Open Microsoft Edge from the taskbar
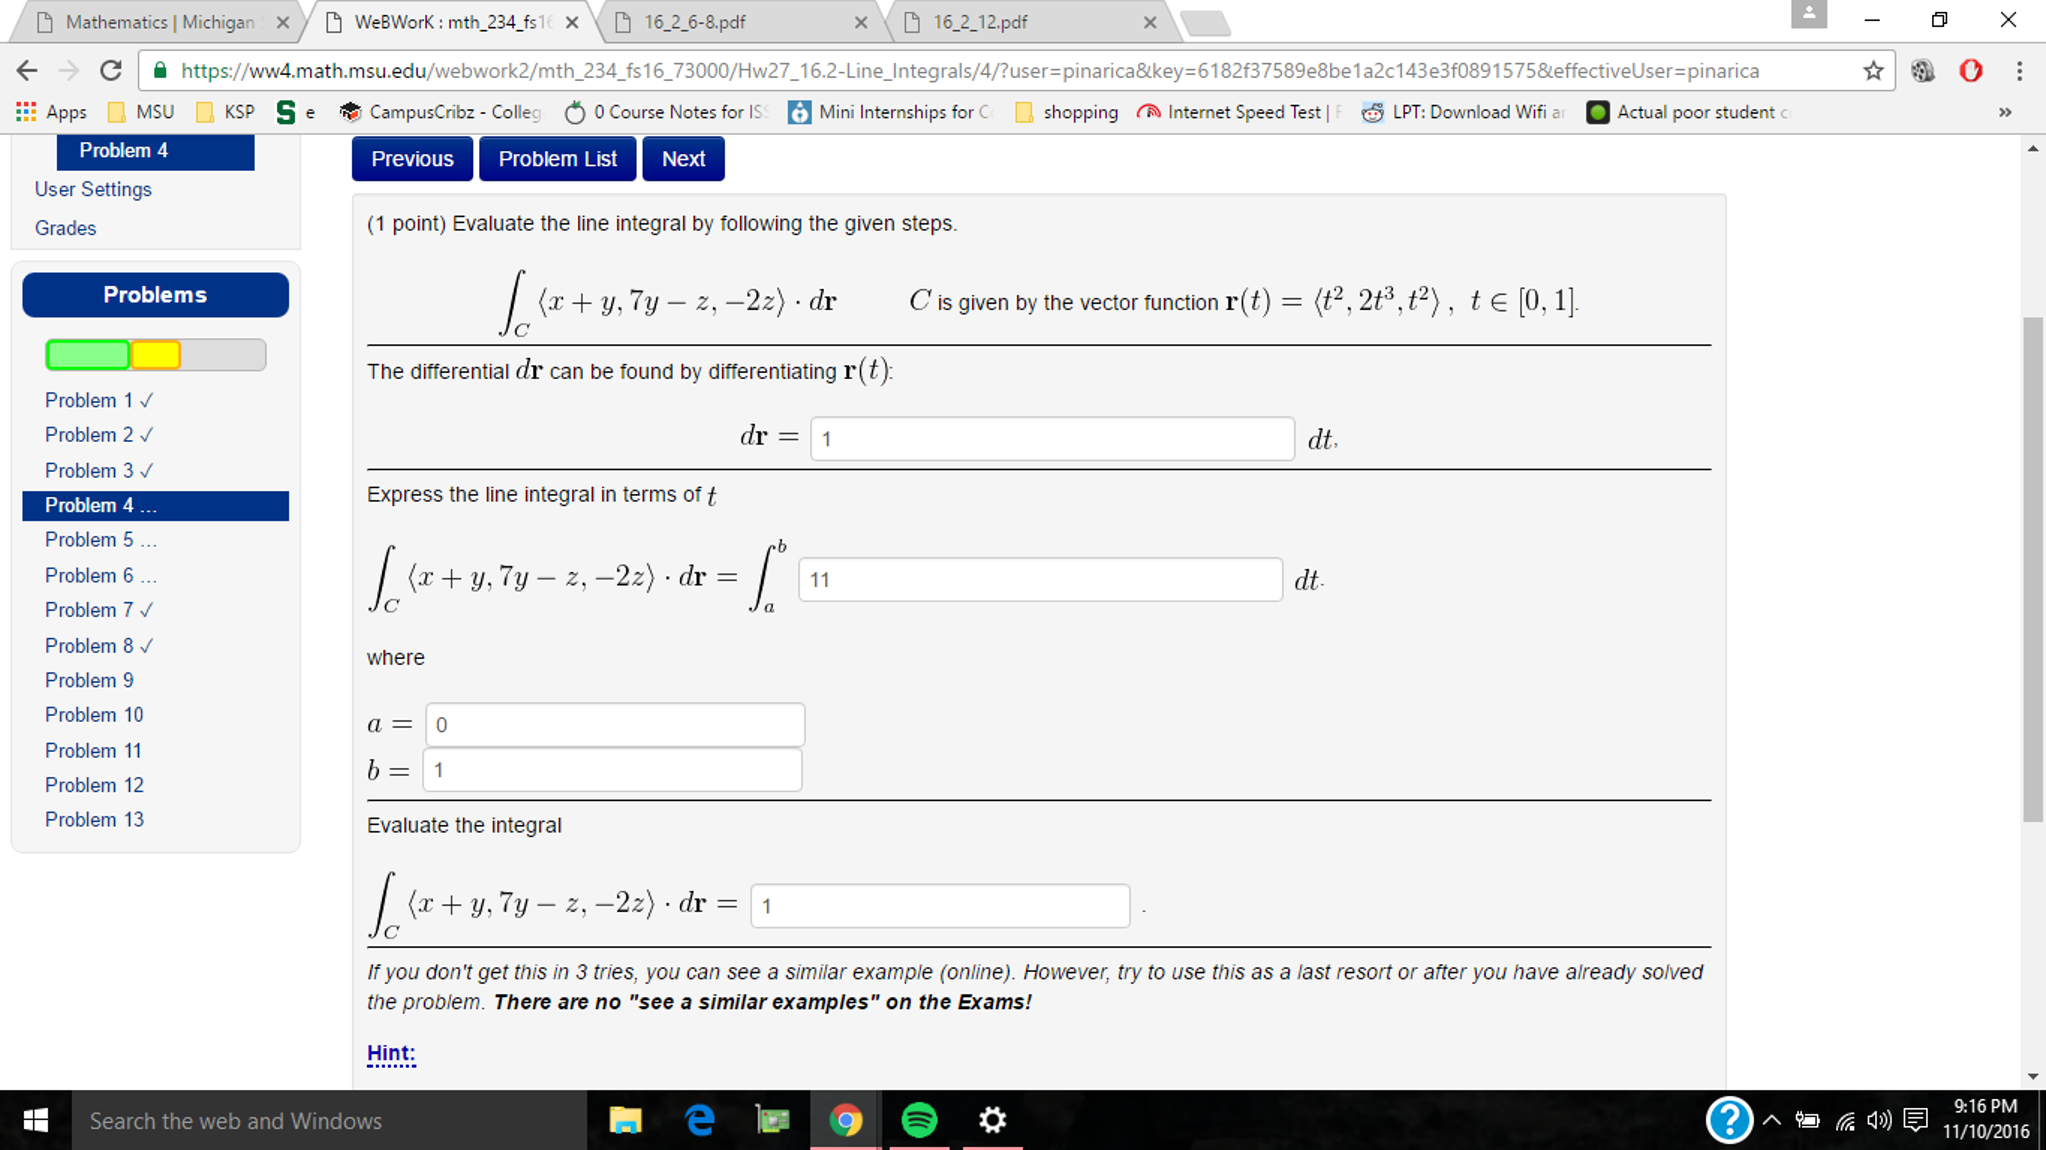Screen dimensions: 2046x1150 click(699, 1120)
